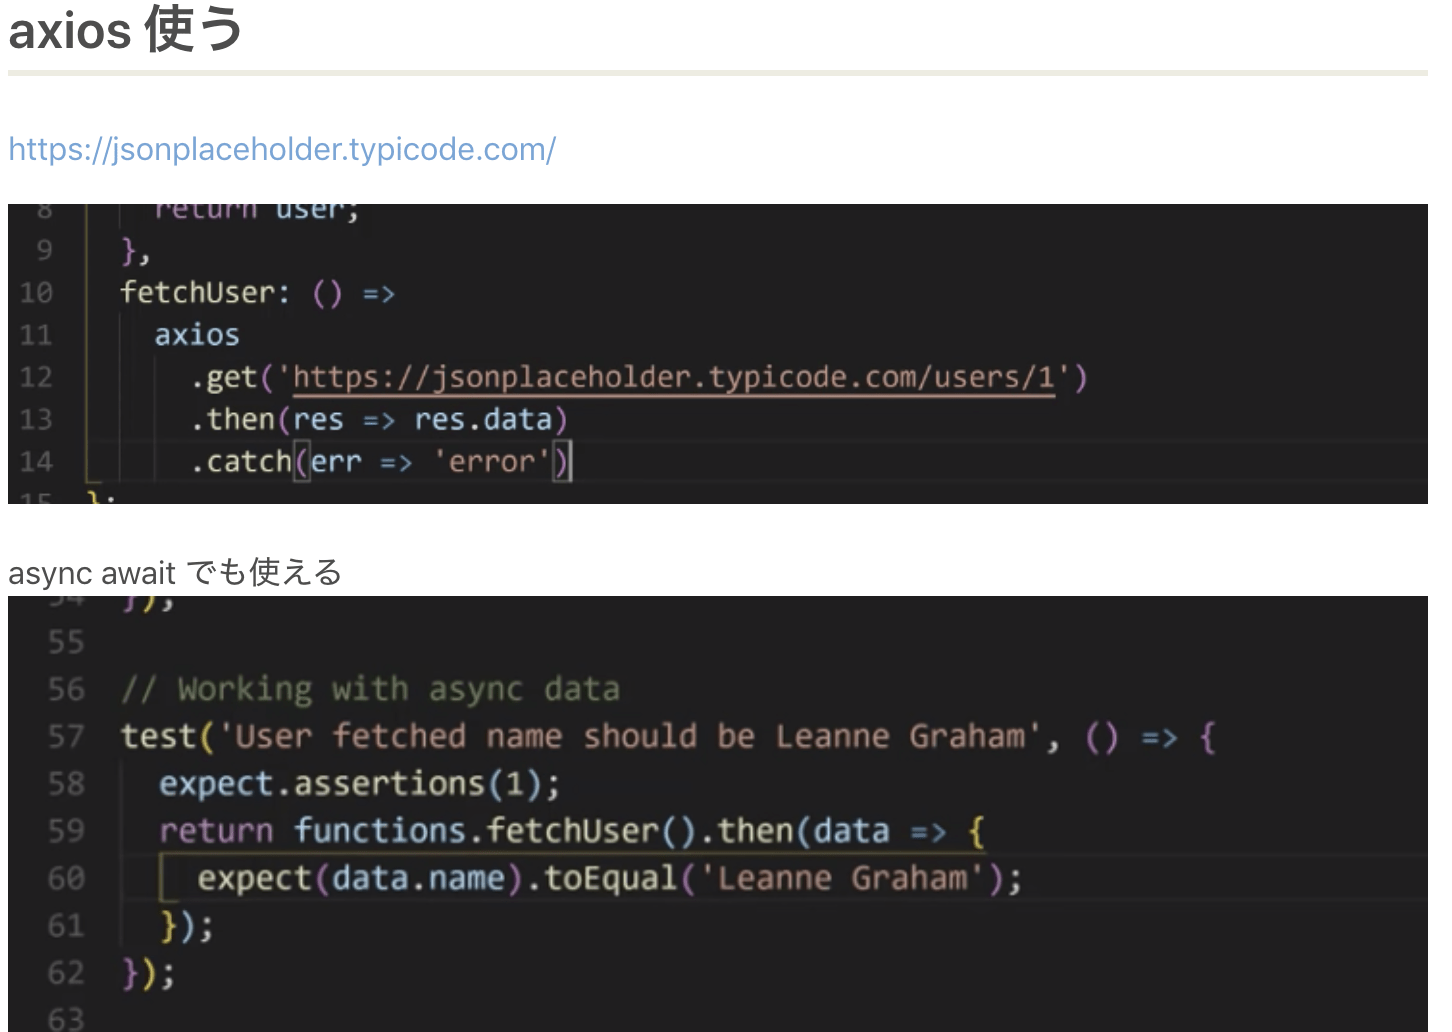Screen dimensions: 1452x1032
Task: Click the '.then(res => res.data)' code line
Action: [x=380, y=419]
